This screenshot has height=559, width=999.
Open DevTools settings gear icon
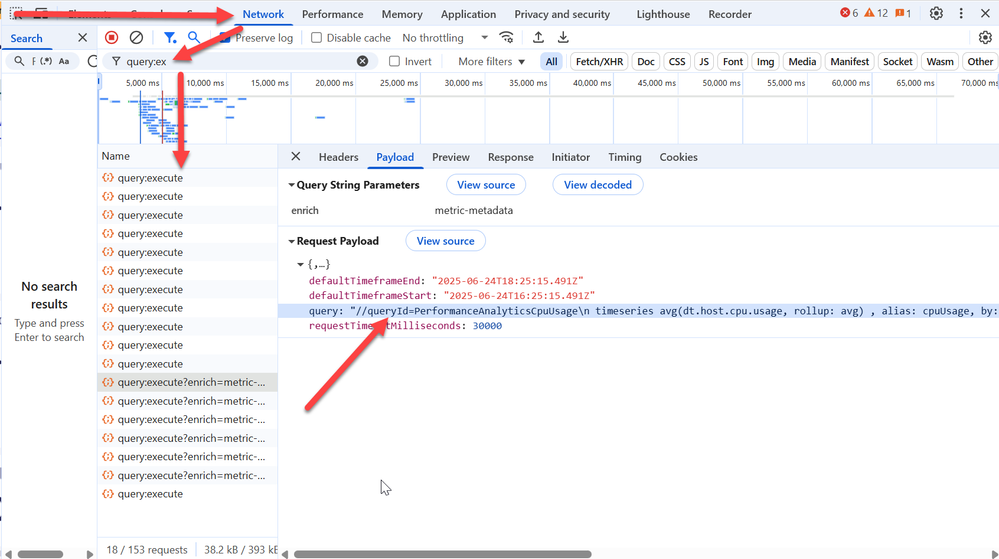(x=936, y=14)
